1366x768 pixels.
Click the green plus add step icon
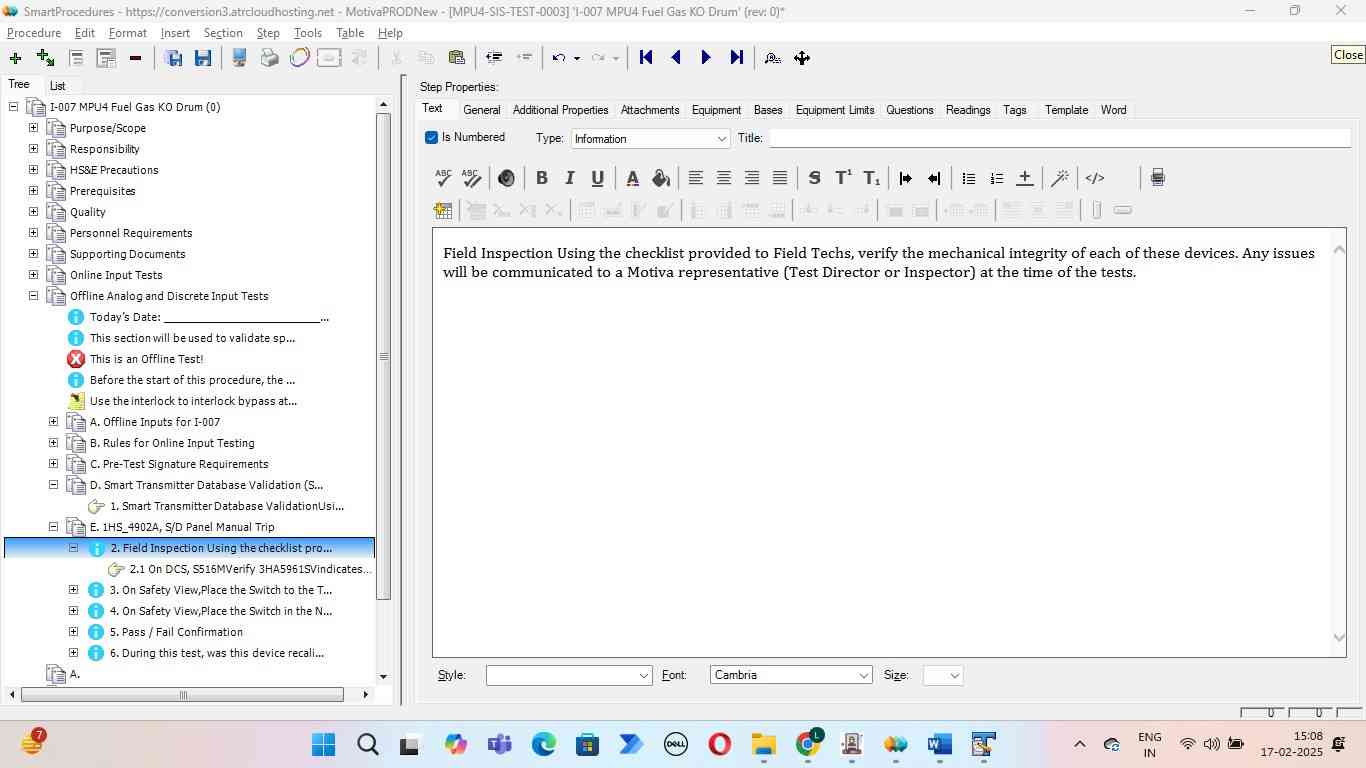[x=15, y=58]
